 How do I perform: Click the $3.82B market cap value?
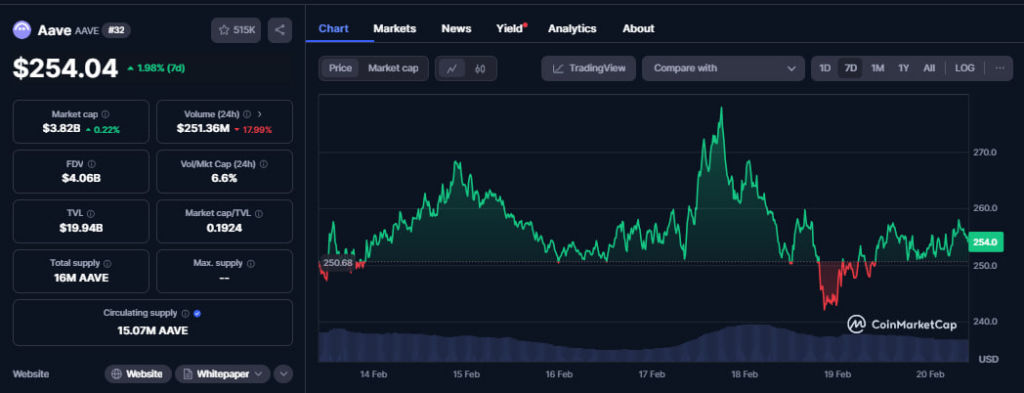click(x=61, y=129)
